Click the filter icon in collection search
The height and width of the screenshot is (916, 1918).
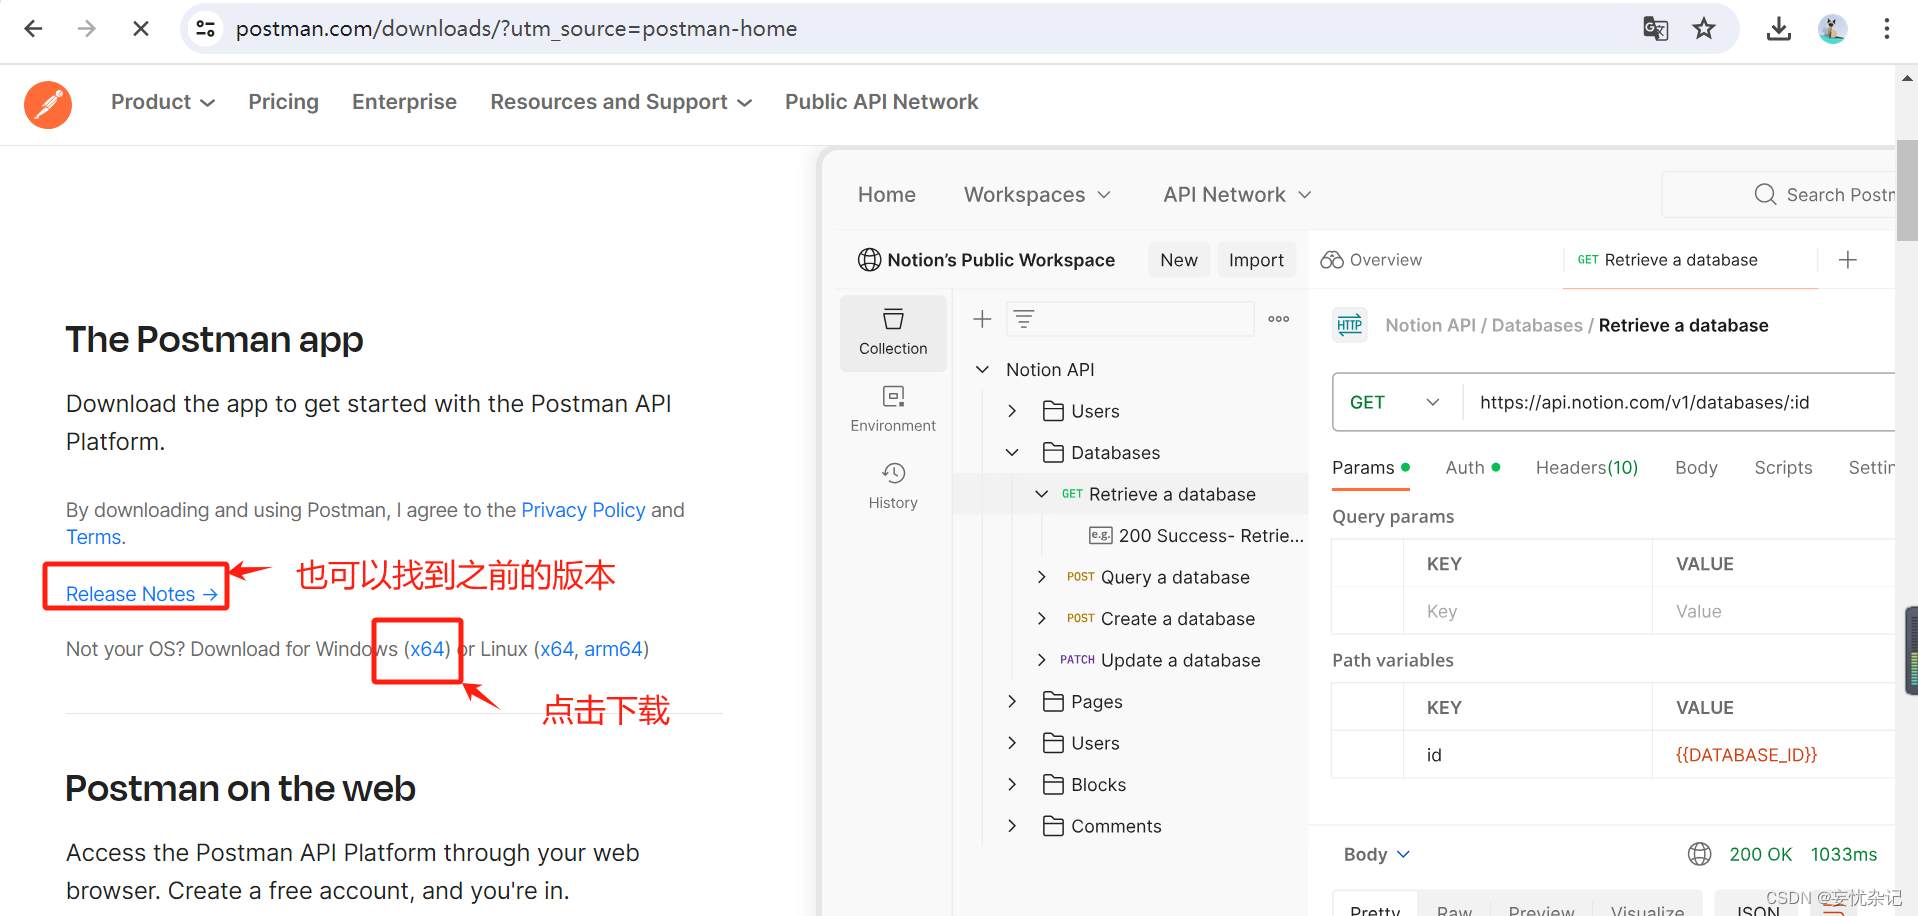(x=1024, y=319)
